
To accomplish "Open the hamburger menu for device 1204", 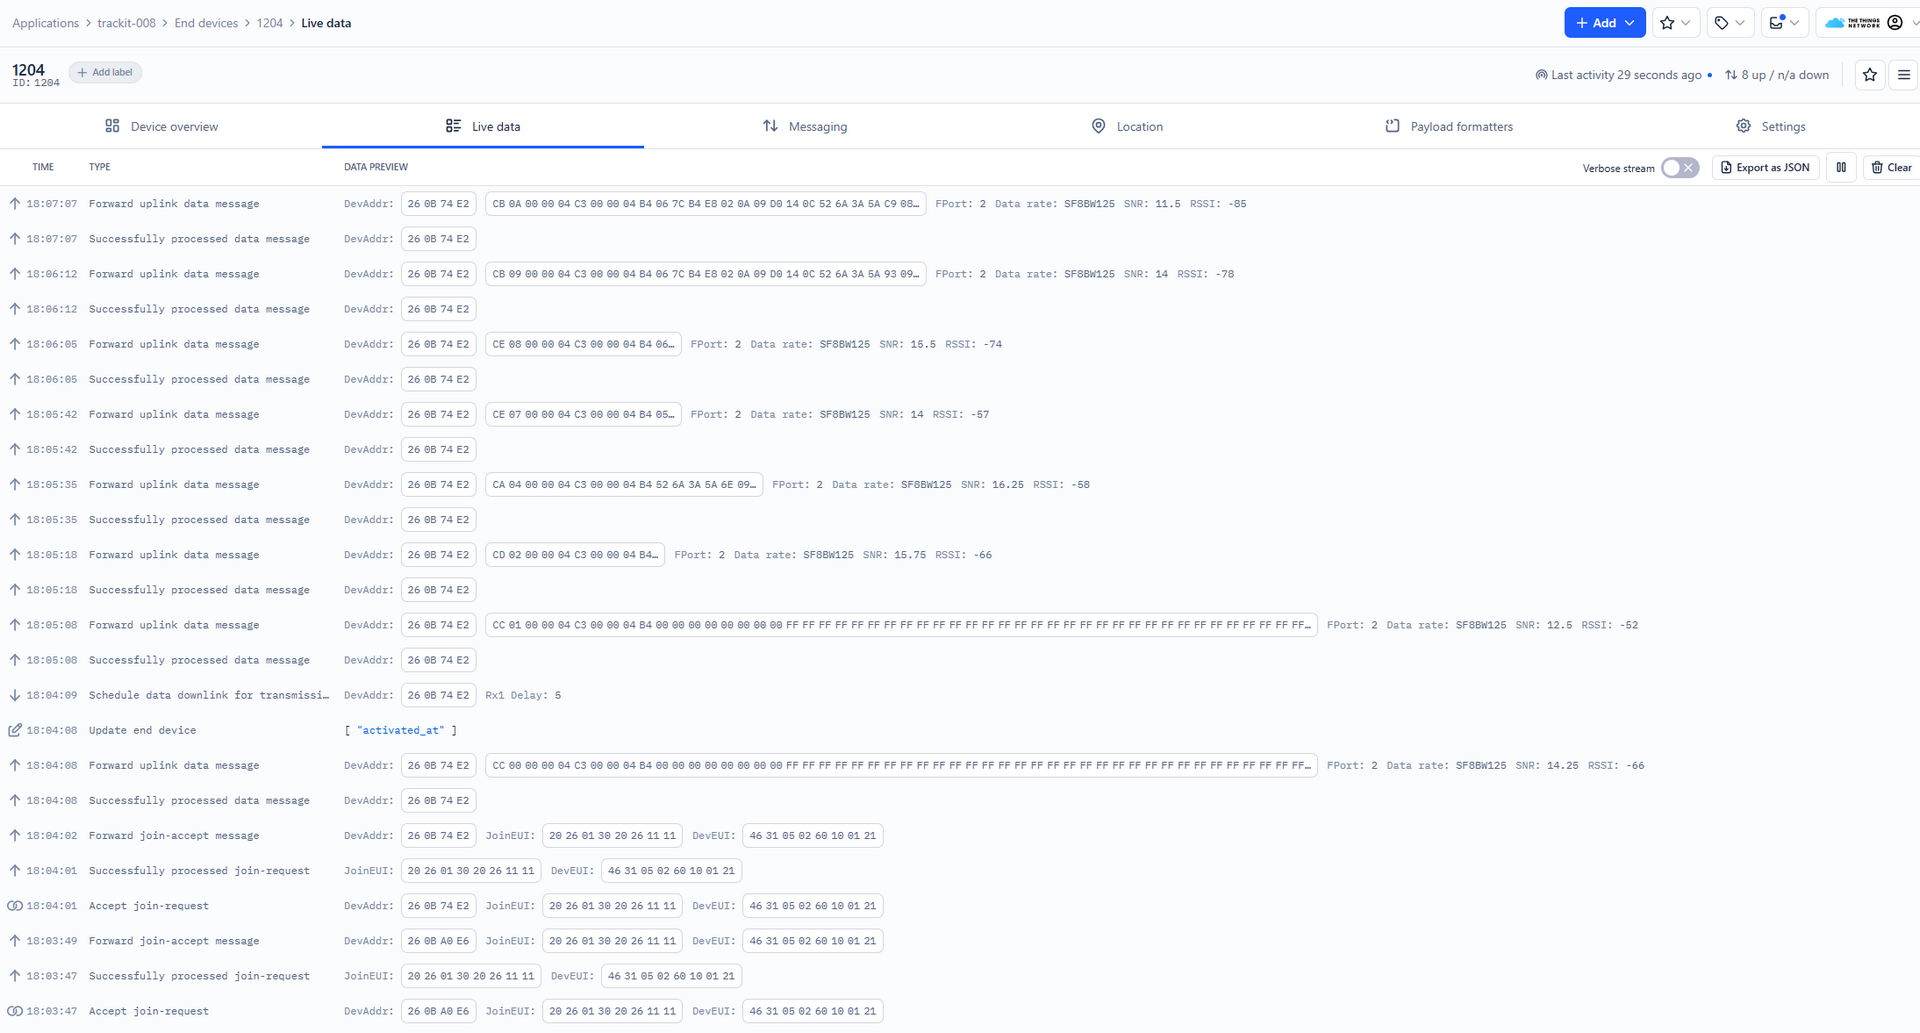I will point(1904,75).
